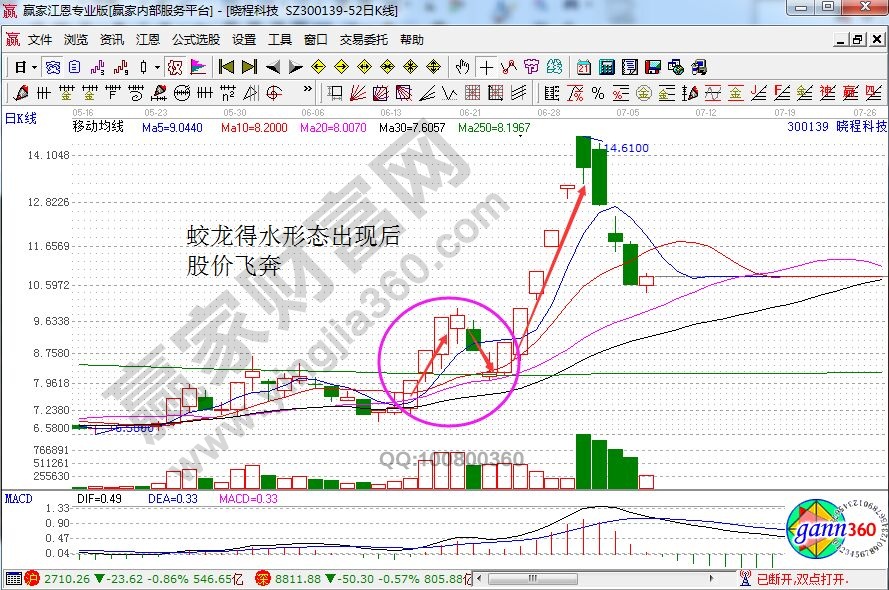Click the hand pan tool icon
Viewport: 889px width, 590px height.
tap(462, 67)
